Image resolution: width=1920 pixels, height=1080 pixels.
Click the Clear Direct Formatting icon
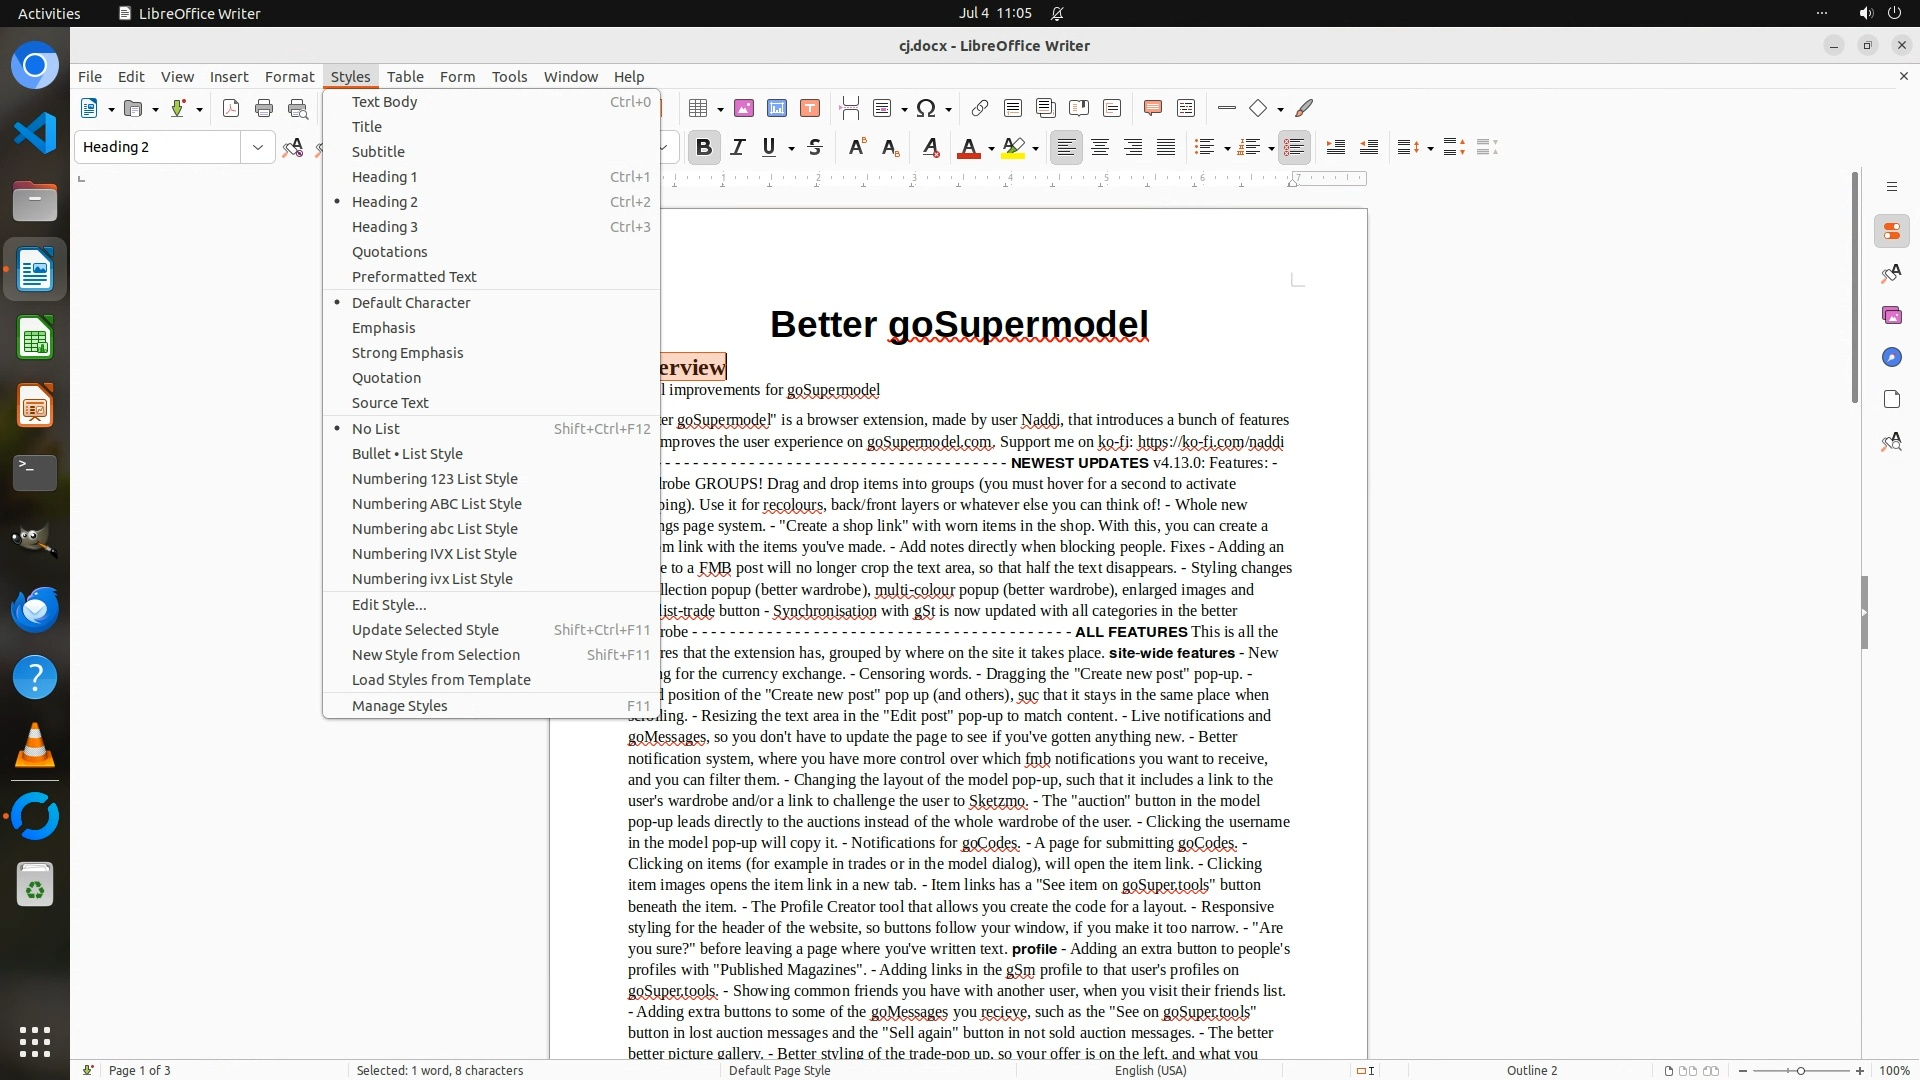pos(931,148)
